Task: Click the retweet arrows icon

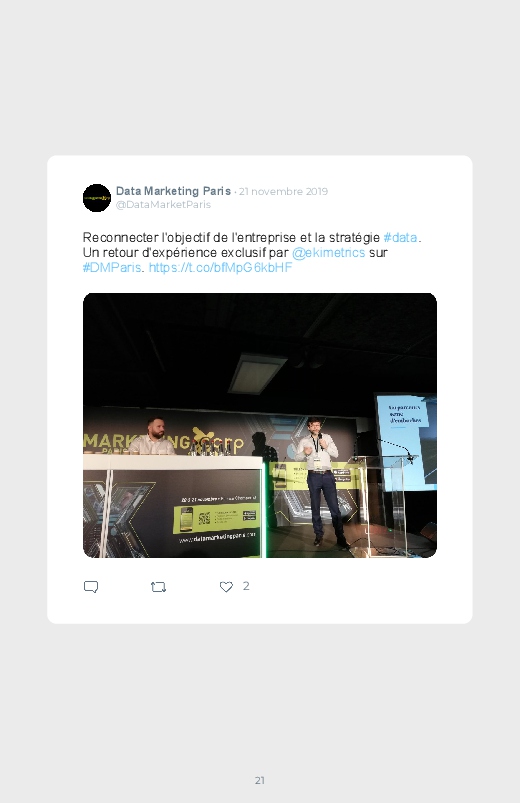Action: [158, 587]
